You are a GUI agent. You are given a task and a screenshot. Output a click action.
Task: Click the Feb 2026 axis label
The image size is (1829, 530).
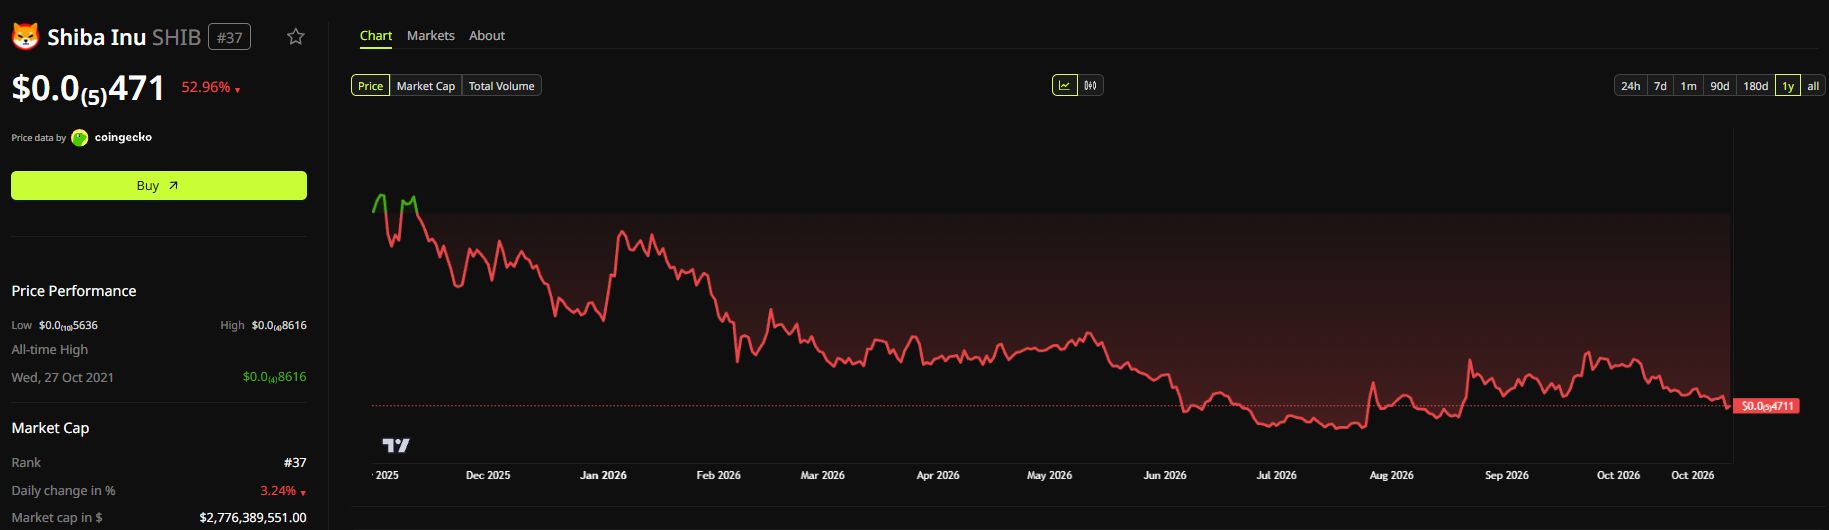(719, 475)
